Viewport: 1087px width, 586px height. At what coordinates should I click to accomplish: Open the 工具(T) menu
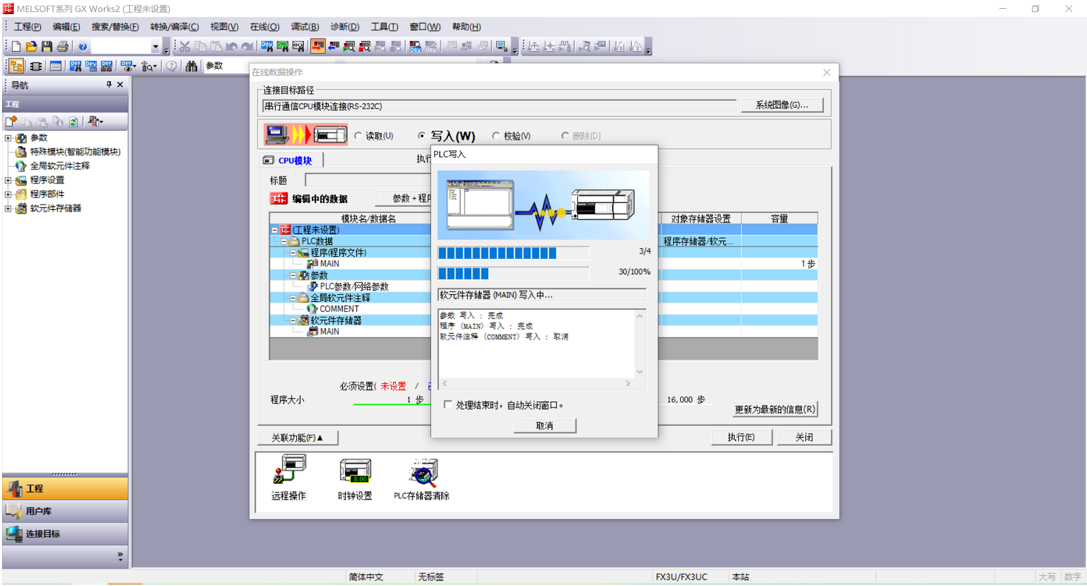pos(384,27)
